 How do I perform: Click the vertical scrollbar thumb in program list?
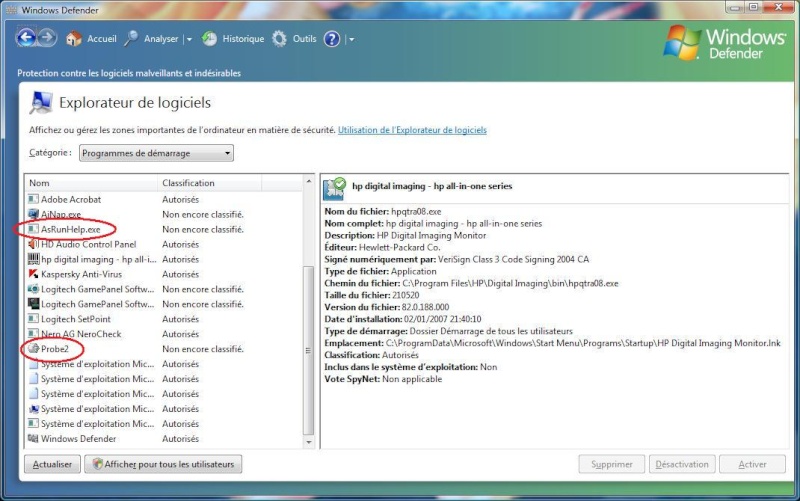point(308,350)
